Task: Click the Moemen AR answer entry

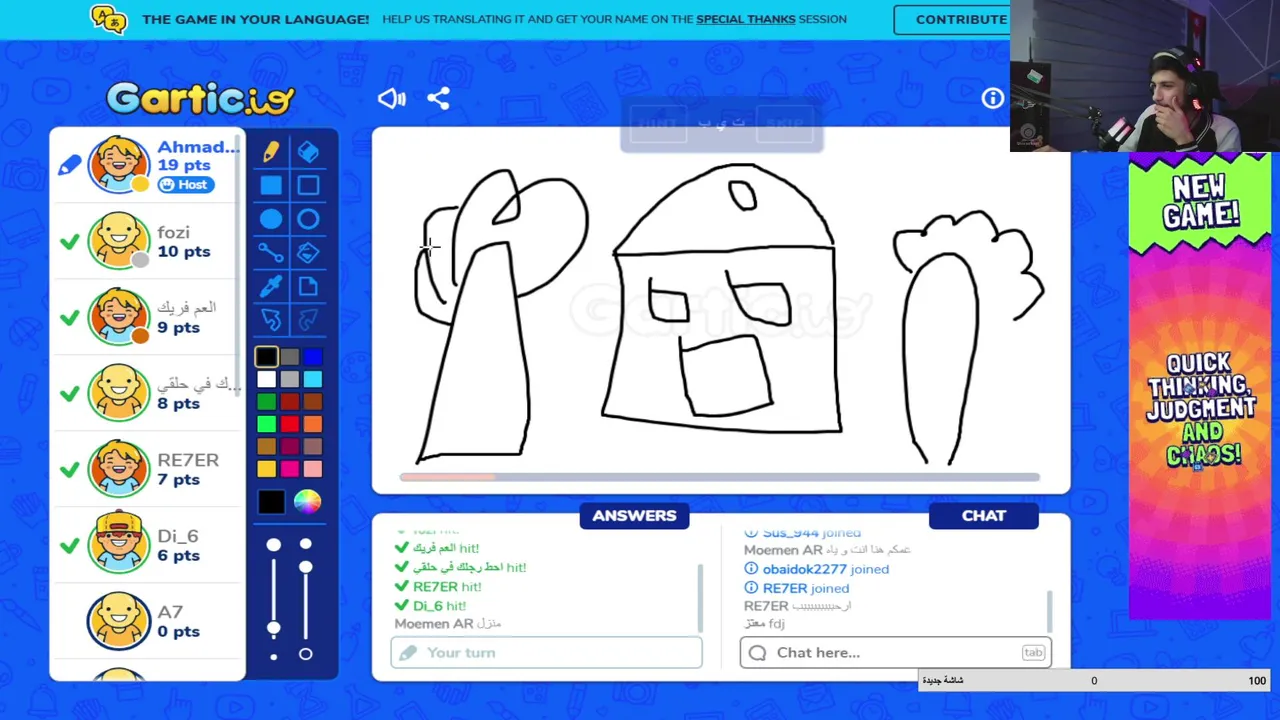Action: [x=447, y=624]
